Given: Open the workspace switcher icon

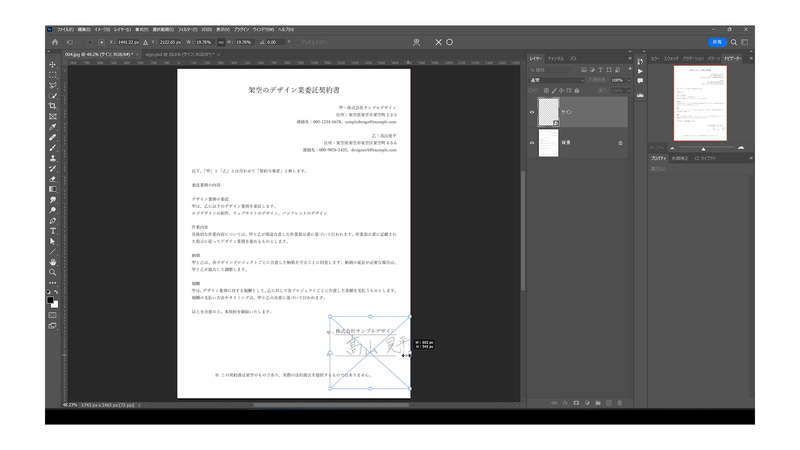Looking at the screenshot, I should (745, 42).
